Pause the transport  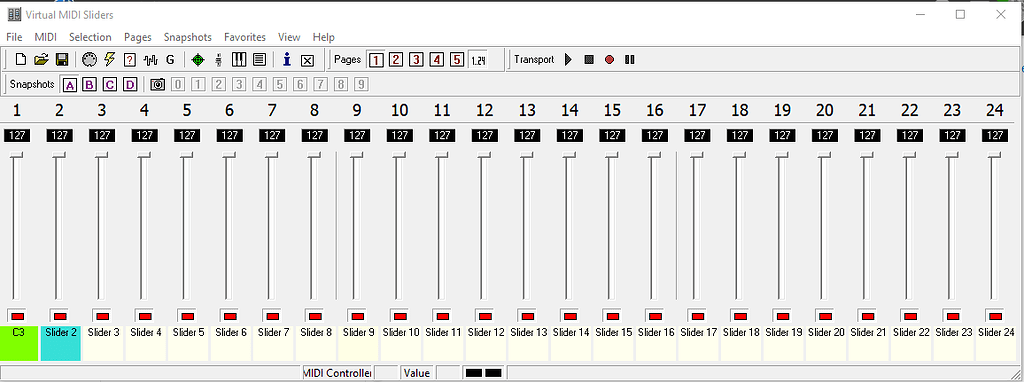(x=630, y=59)
